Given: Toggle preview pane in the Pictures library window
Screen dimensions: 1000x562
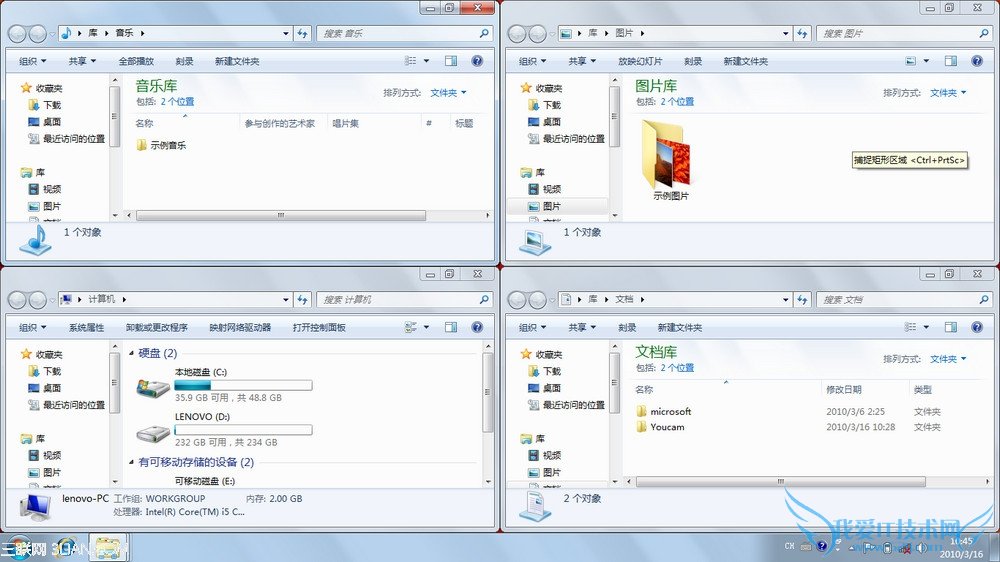Looking at the screenshot, I should pos(951,61).
